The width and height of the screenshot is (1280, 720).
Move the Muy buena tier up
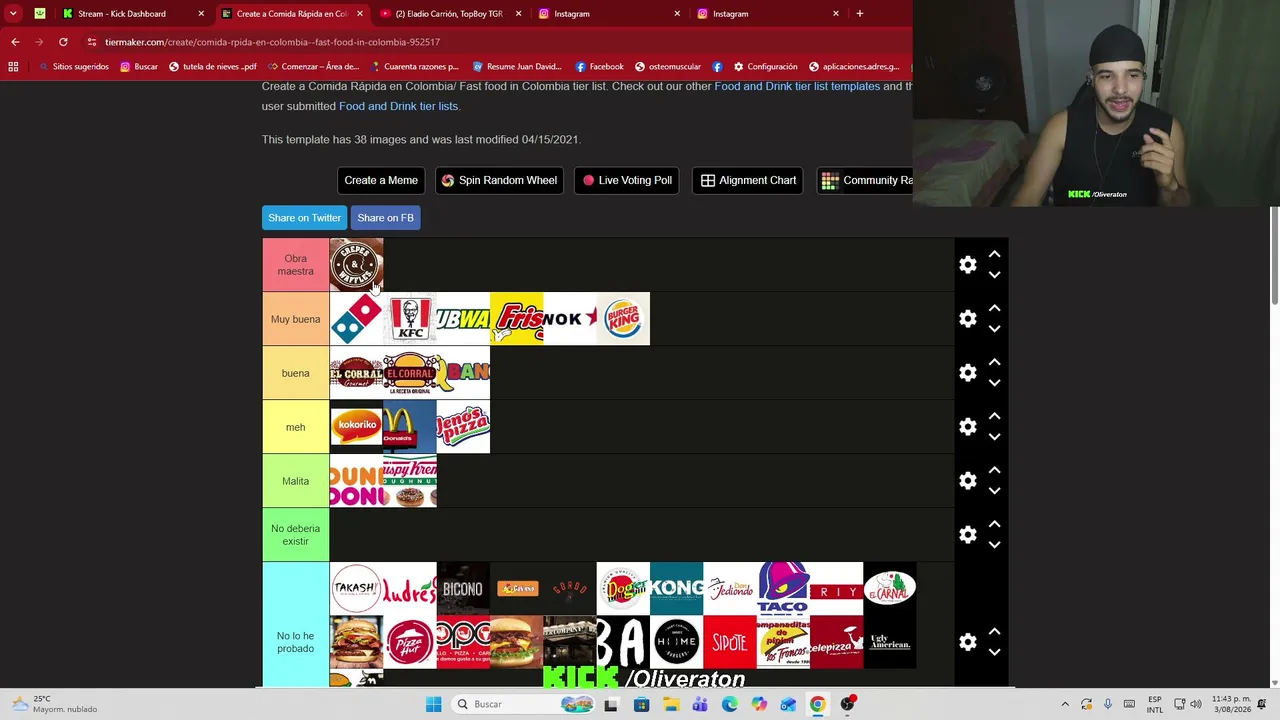[994, 309]
